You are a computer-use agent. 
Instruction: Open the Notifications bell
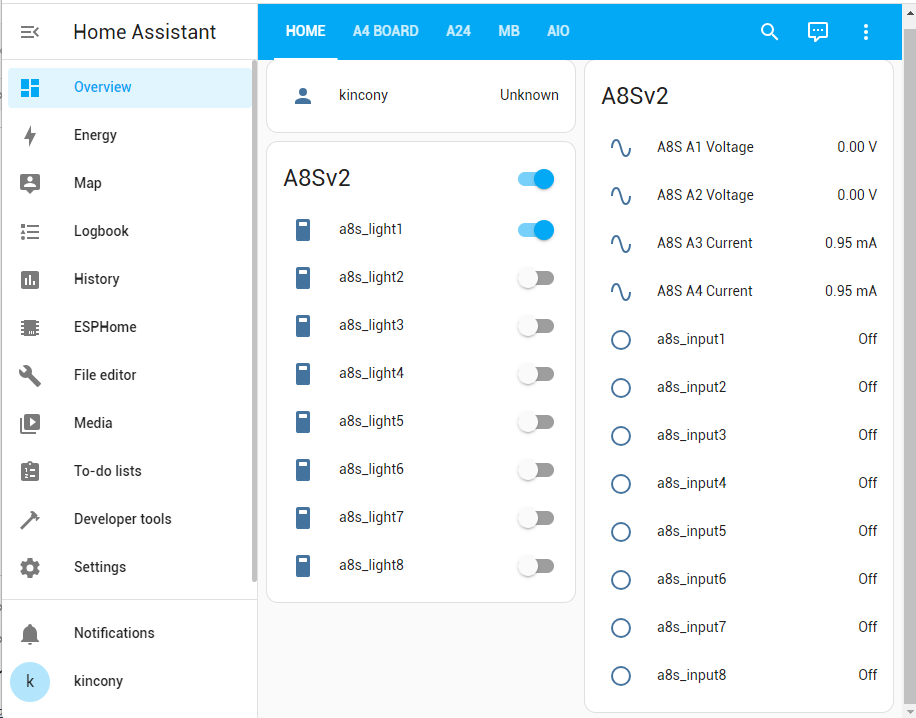30,633
